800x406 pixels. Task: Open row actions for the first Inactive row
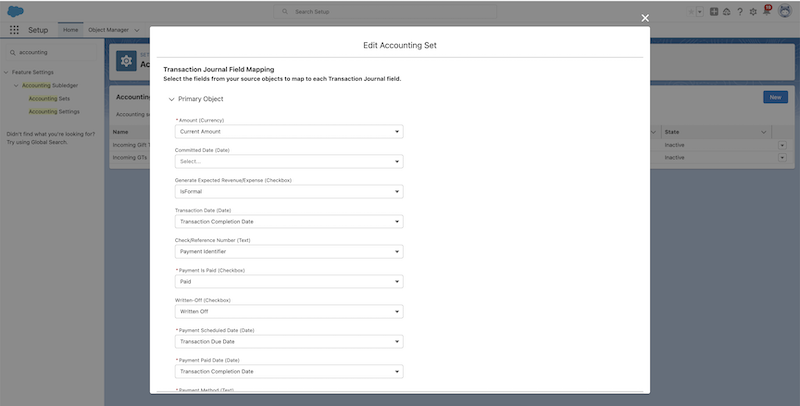pyautogui.click(x=782, y=145)
